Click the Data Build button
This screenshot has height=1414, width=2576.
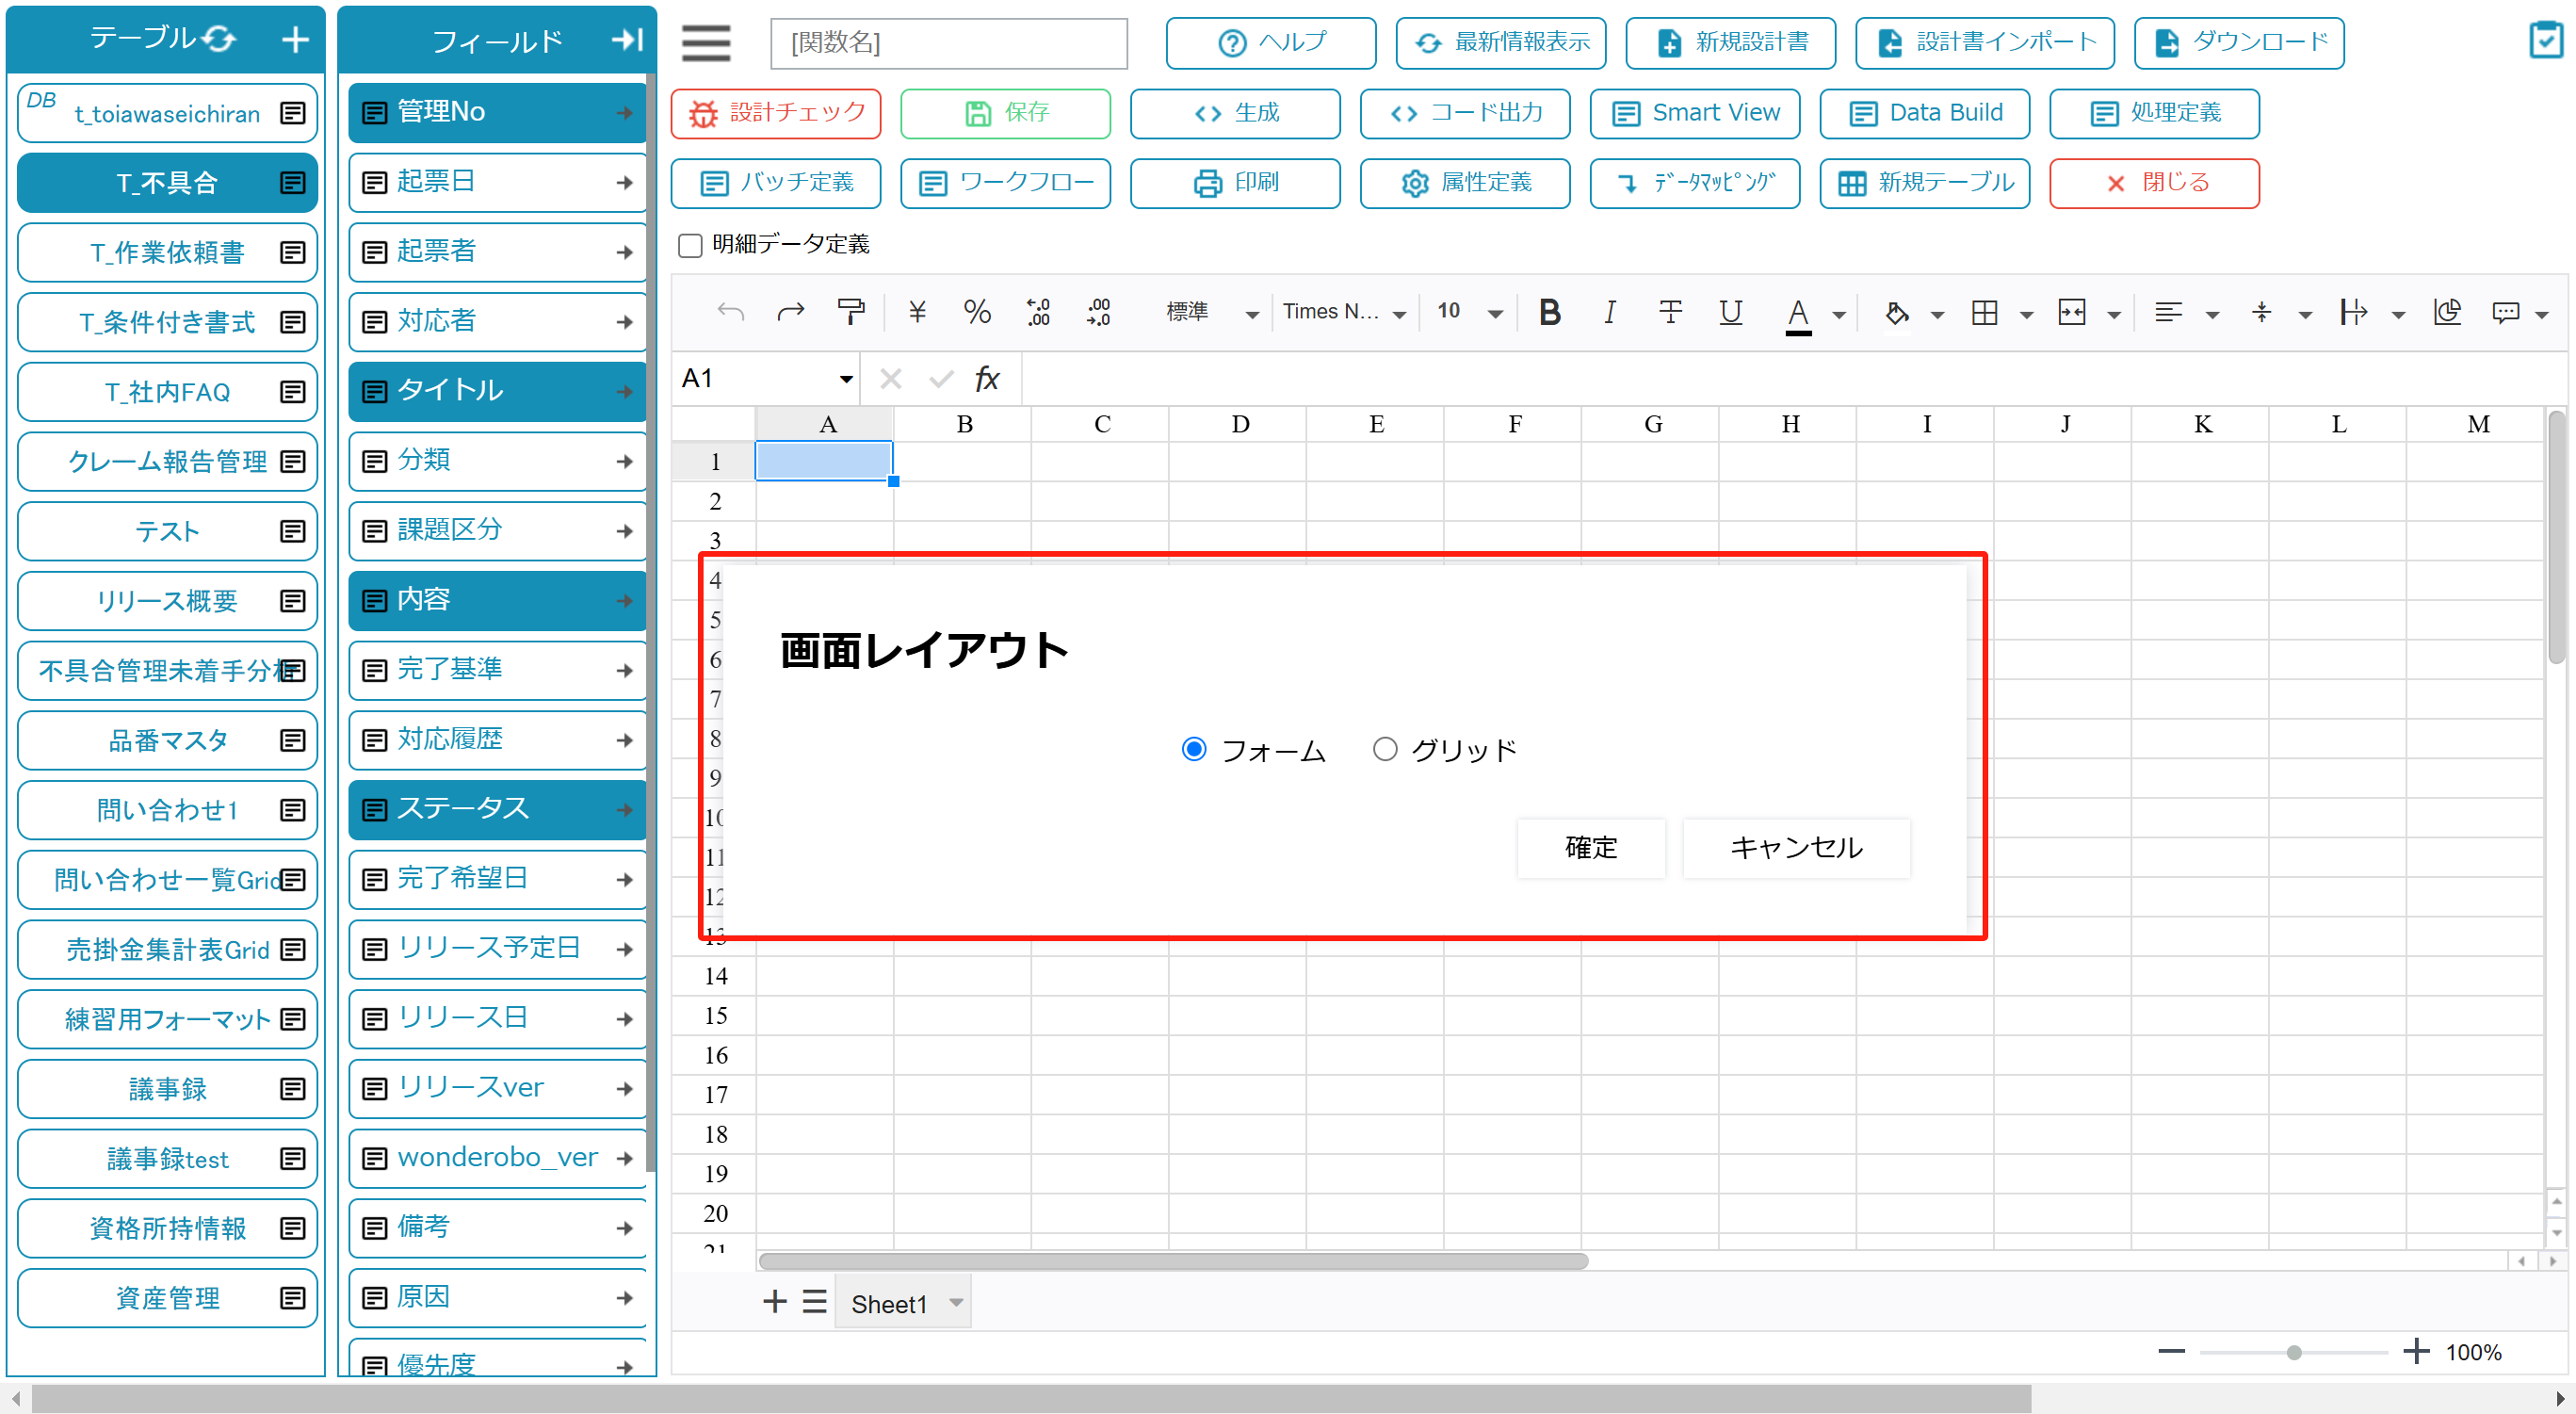coord(1925,113)
